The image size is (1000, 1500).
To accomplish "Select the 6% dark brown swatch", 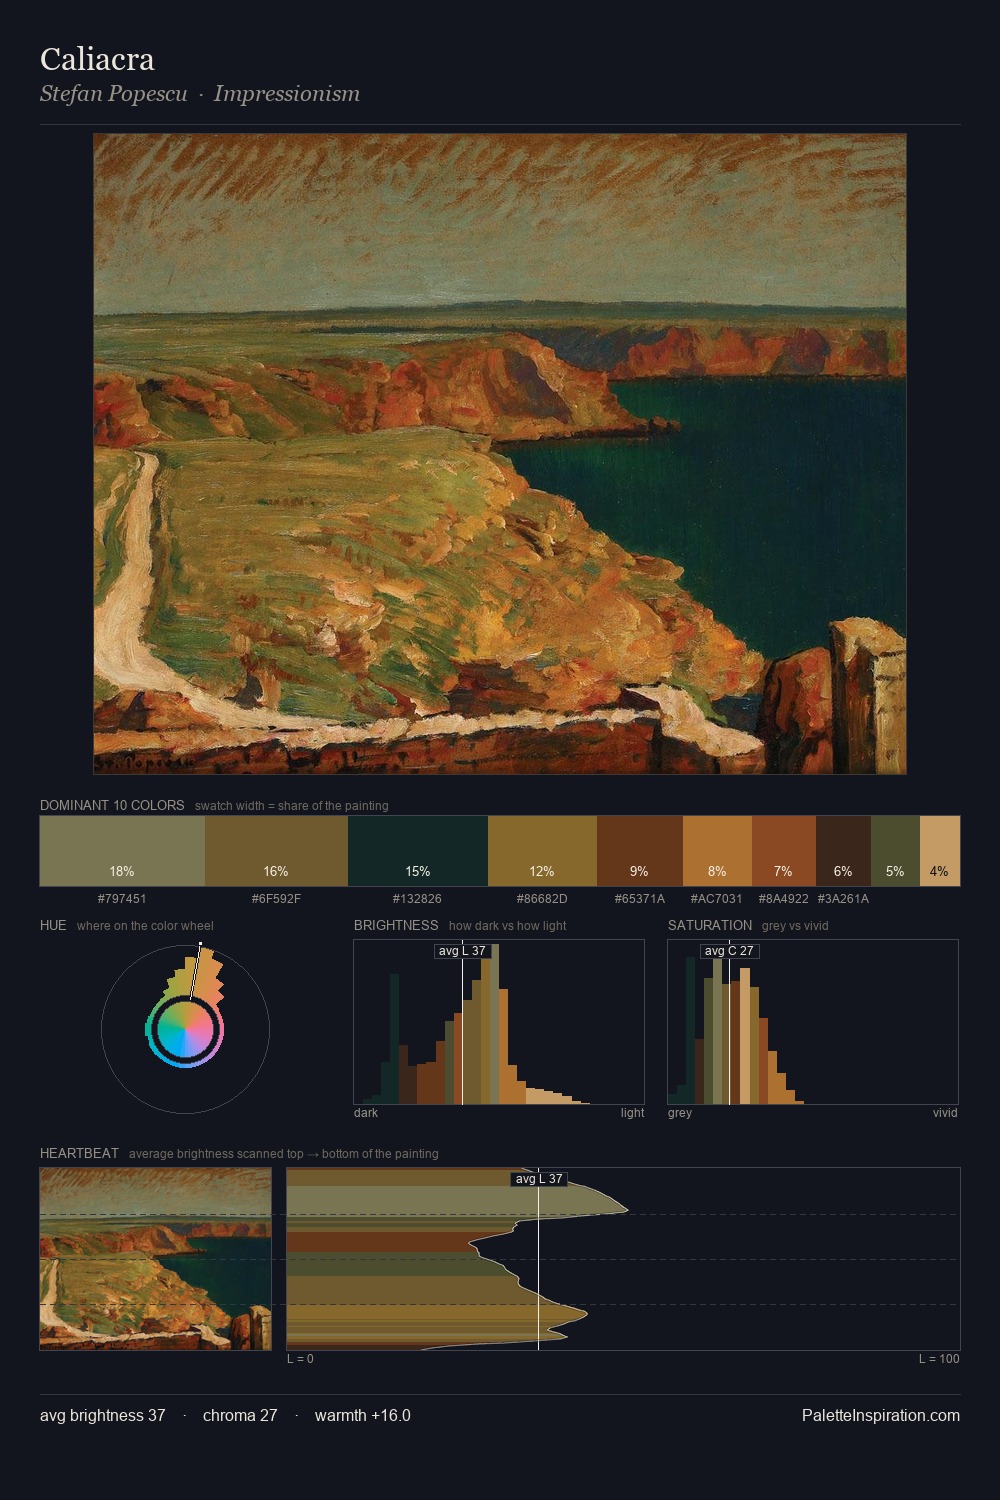I will [843, 851].
